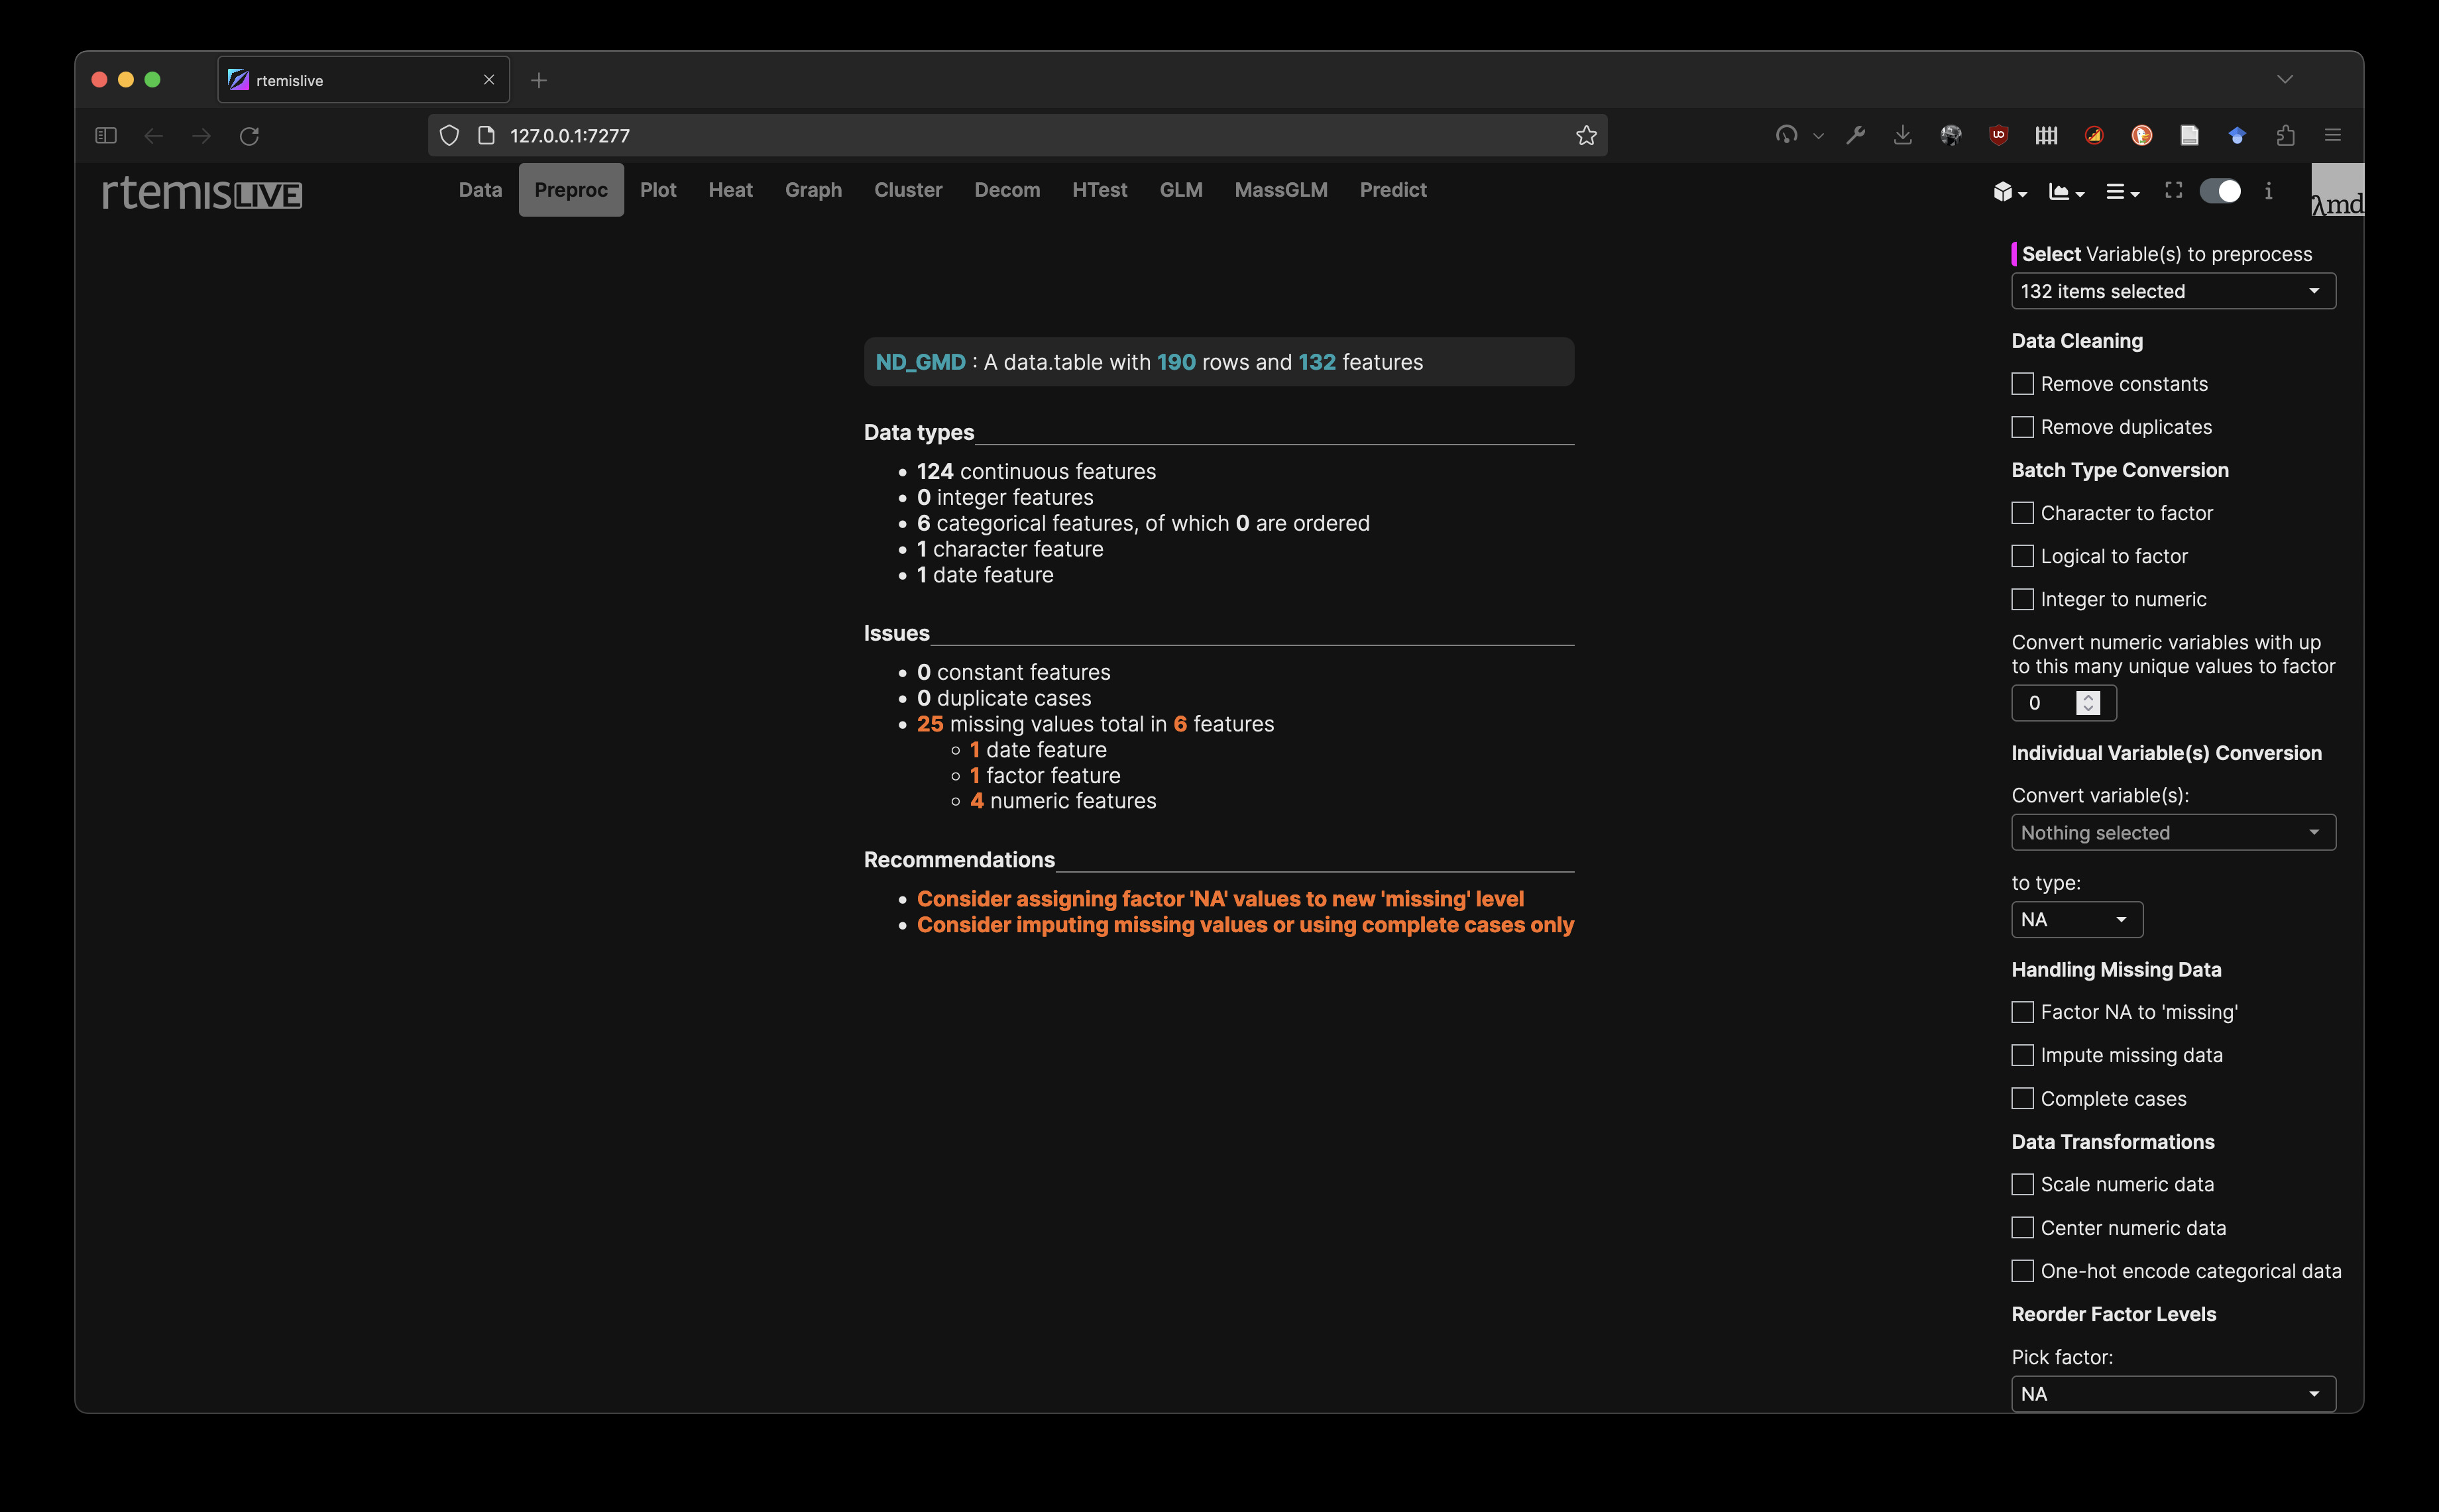Click the DuckDuckGo extension icon
The height and width of the screenshot is (1512, 2439).
(x=2141, y=135)
